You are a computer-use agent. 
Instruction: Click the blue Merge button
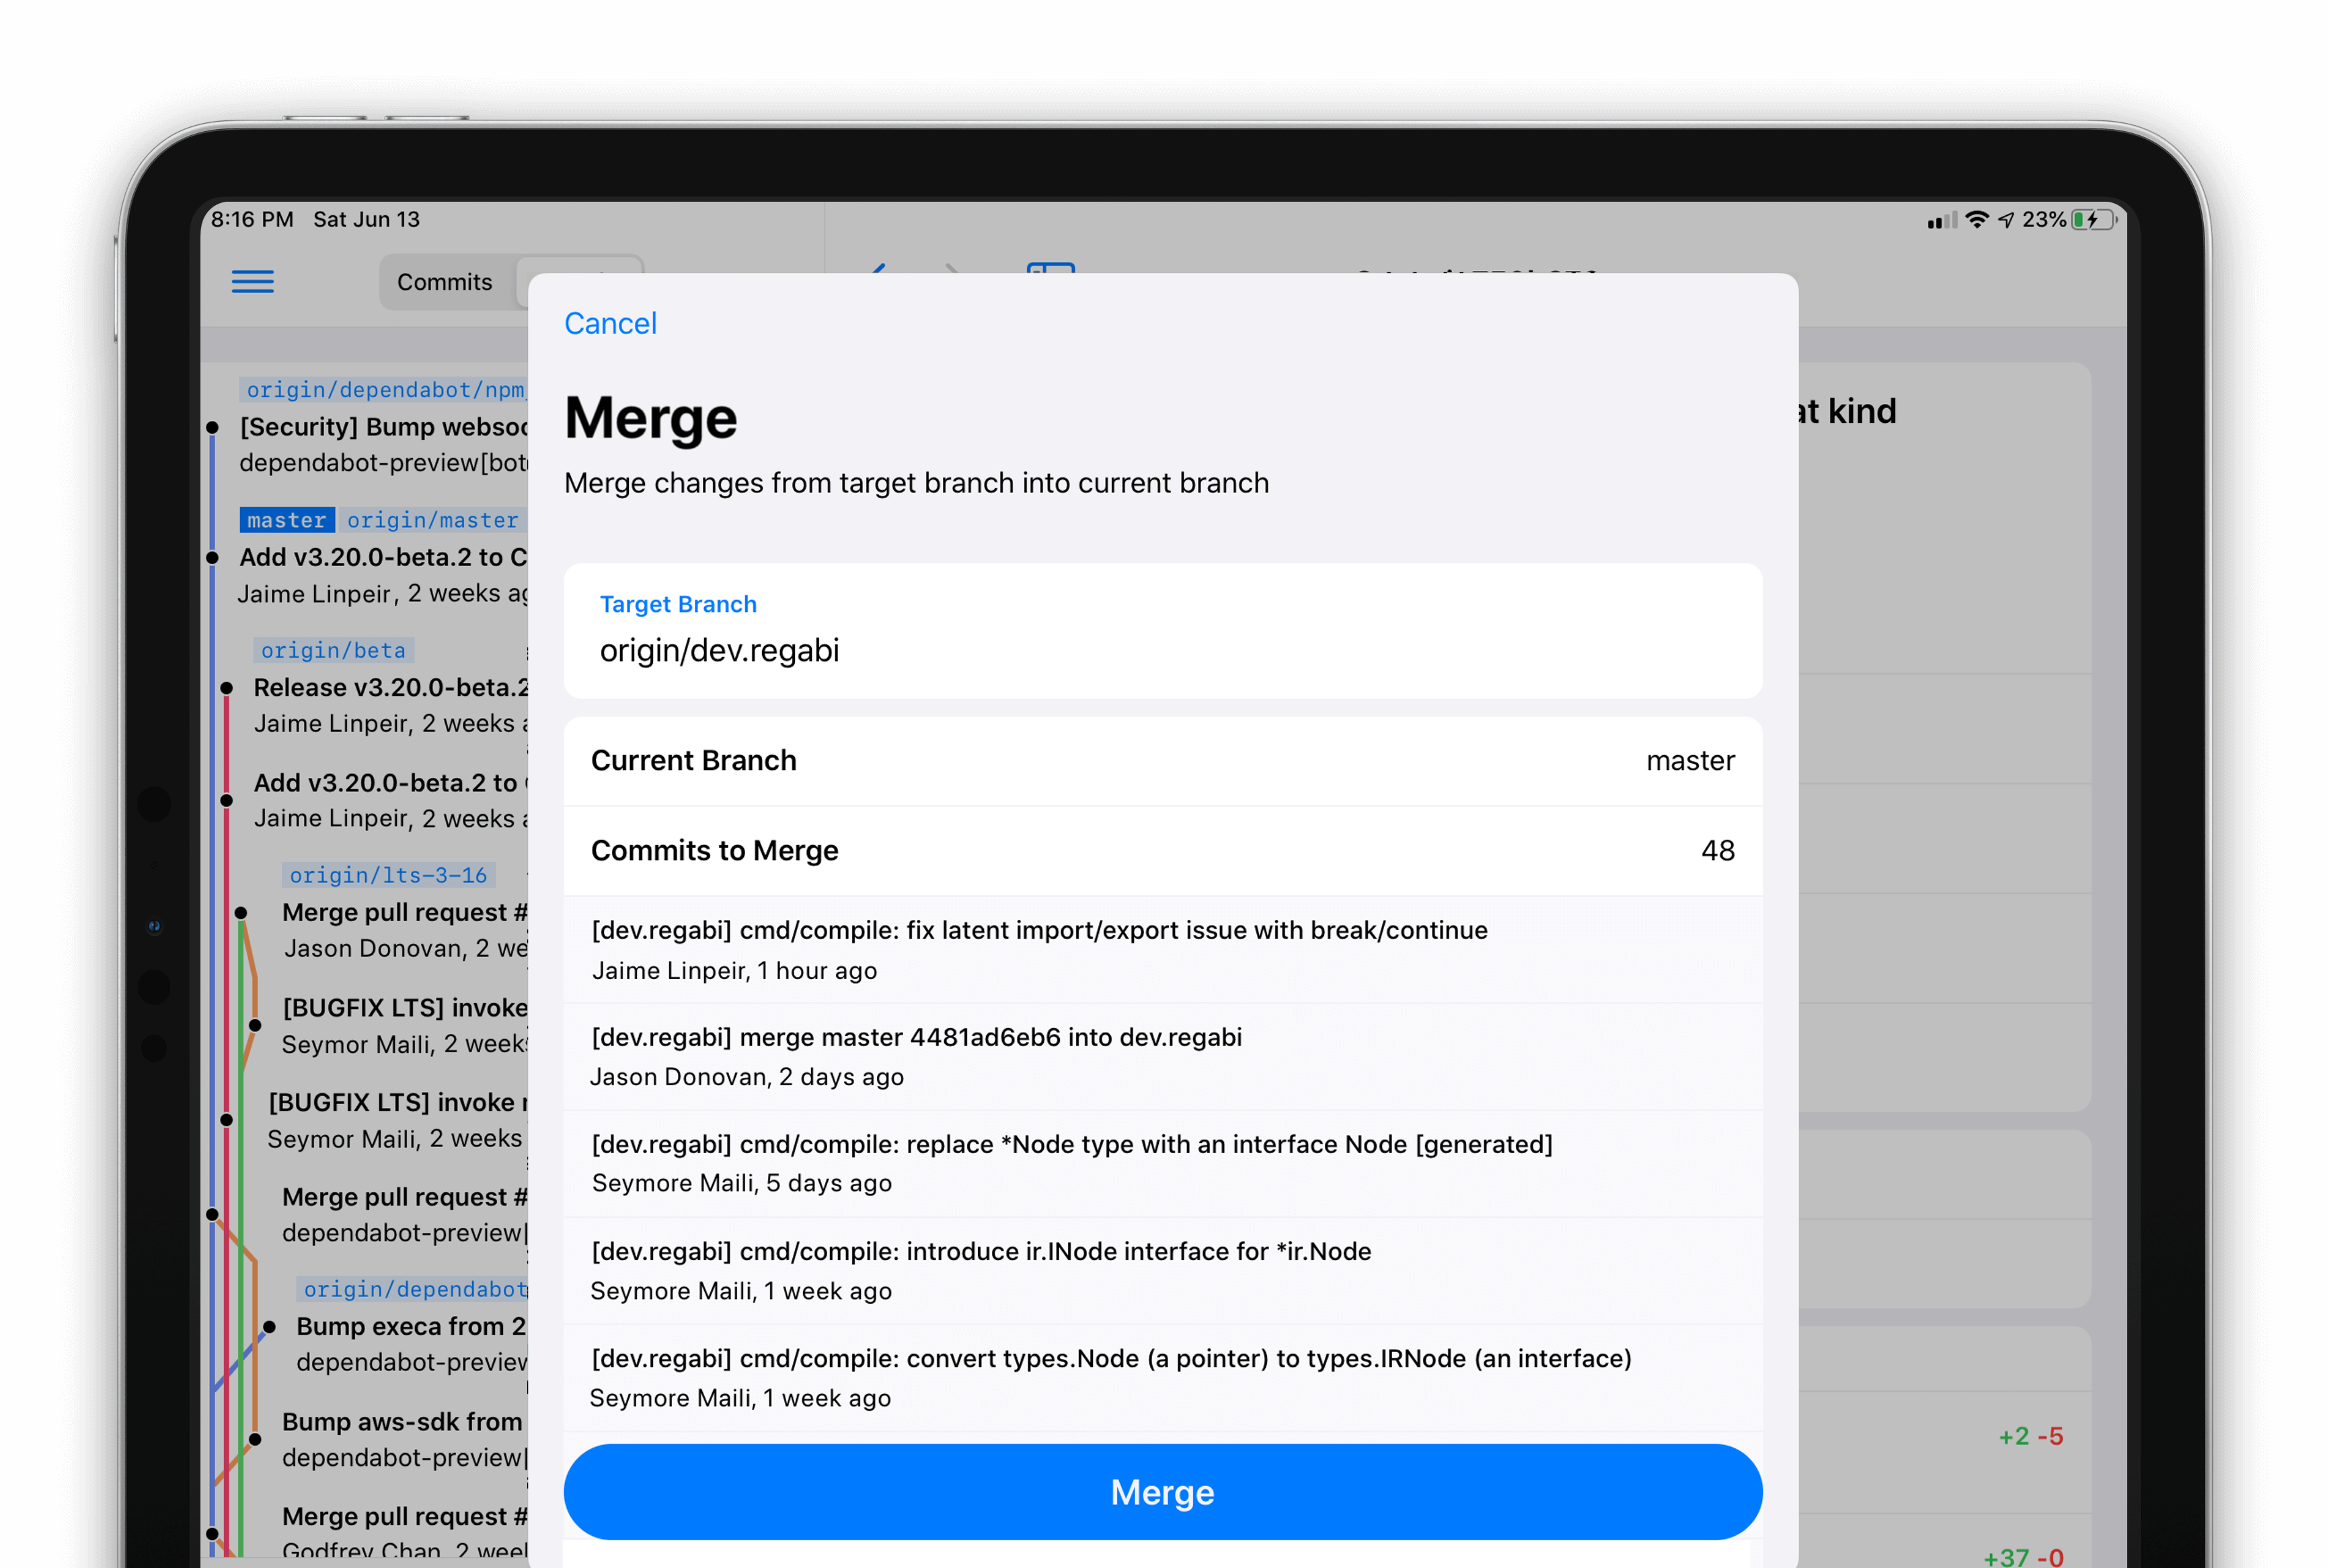click(1162, 1491)
